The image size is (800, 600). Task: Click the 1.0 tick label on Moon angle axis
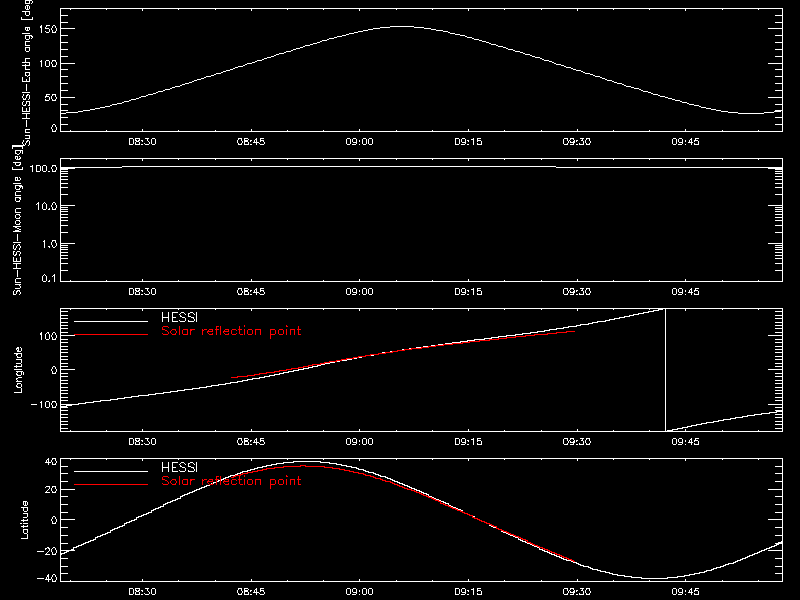(x=49, y=244)
